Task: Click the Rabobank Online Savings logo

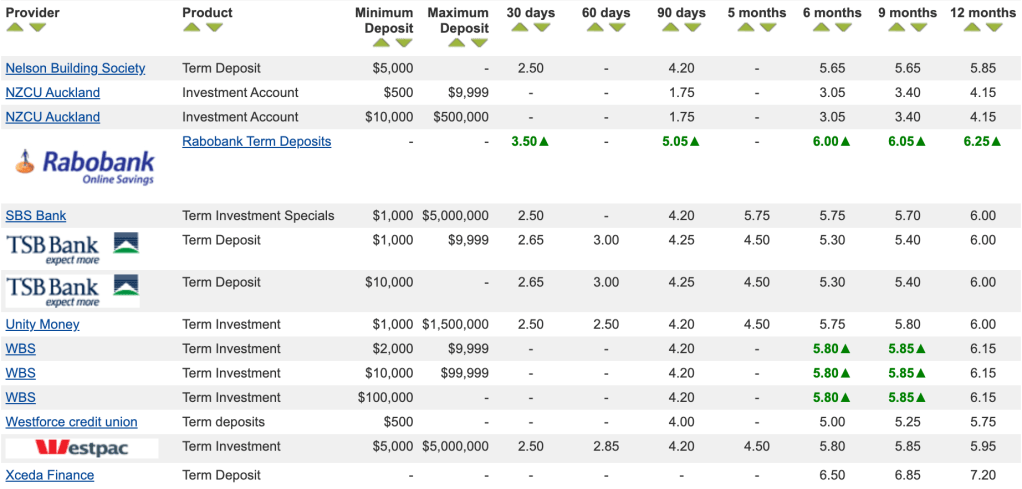Action: click(85, 166)
